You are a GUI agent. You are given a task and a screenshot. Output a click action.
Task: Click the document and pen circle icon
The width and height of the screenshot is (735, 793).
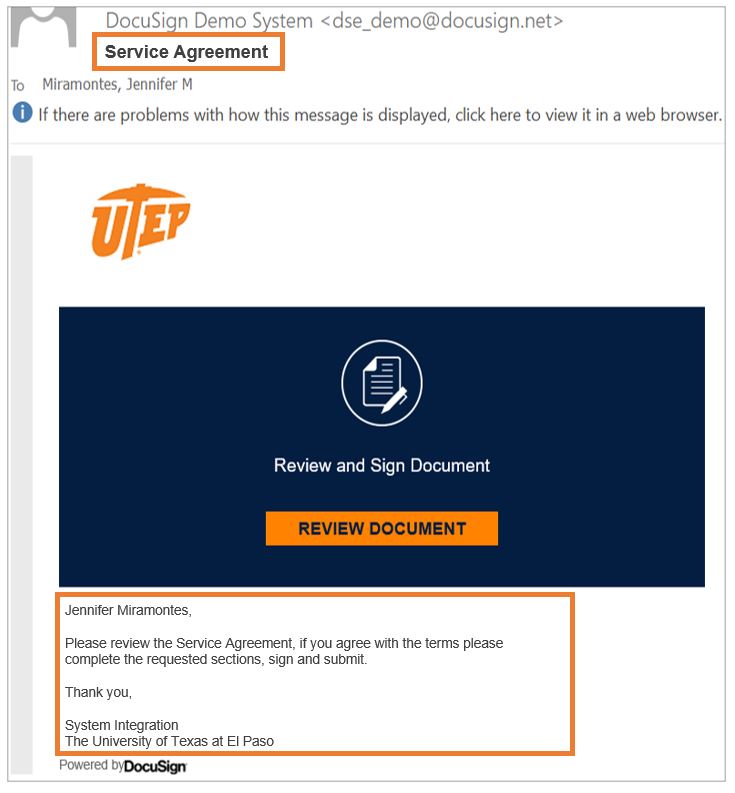pyautogui.click(x=382, y=383)
